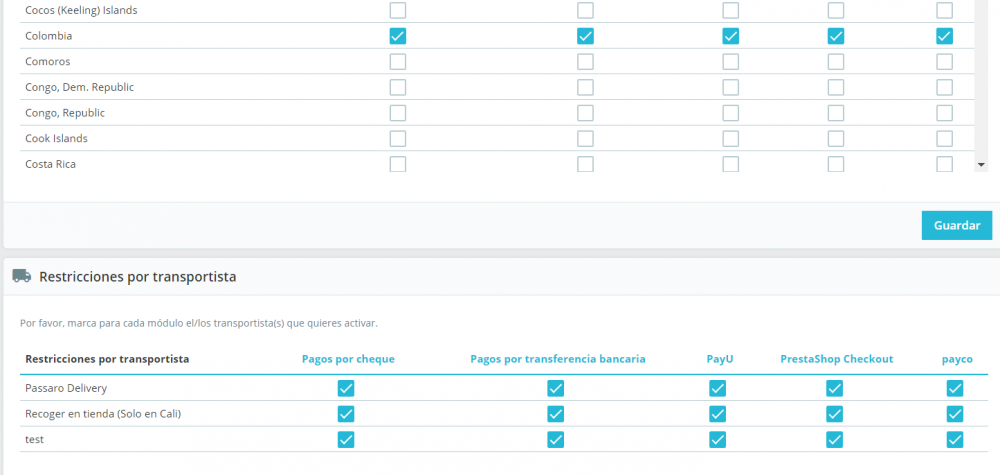Check Costa Rica for Pagos por cheque
This screenshot has width=1000, height=475.
pos(398,164)
